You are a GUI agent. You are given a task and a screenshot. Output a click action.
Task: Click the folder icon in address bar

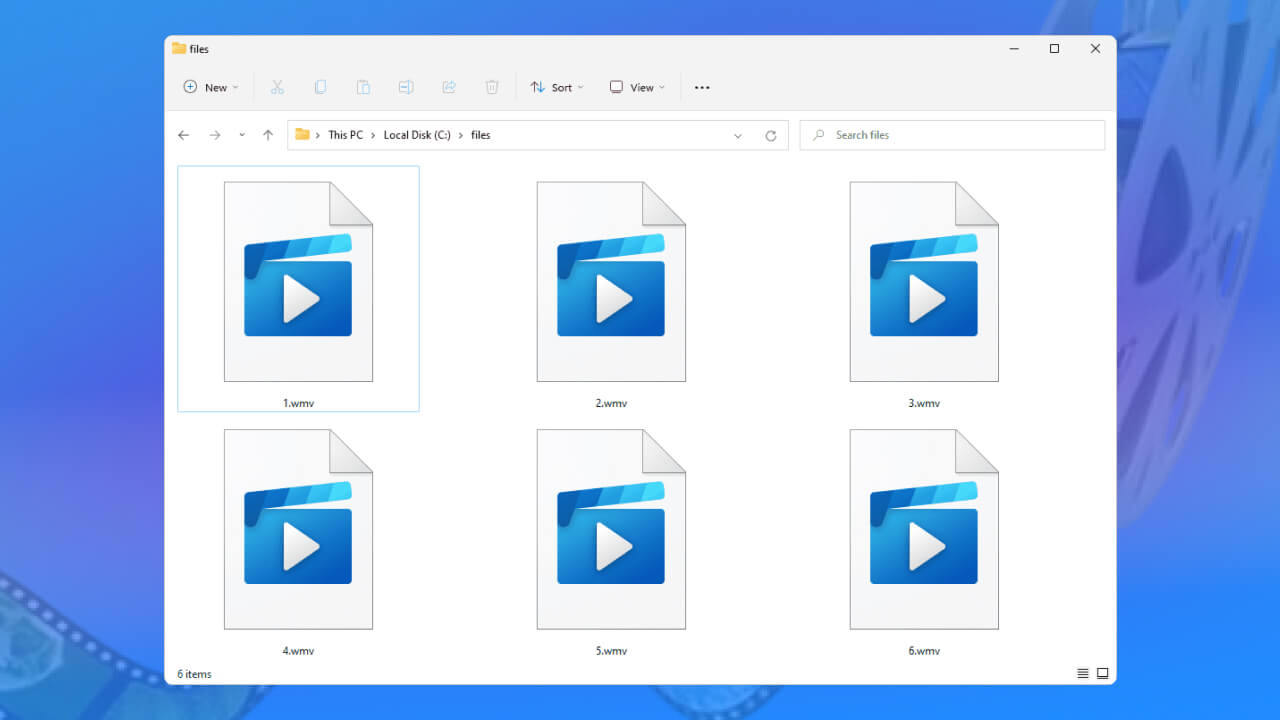[x=302, y=134]
